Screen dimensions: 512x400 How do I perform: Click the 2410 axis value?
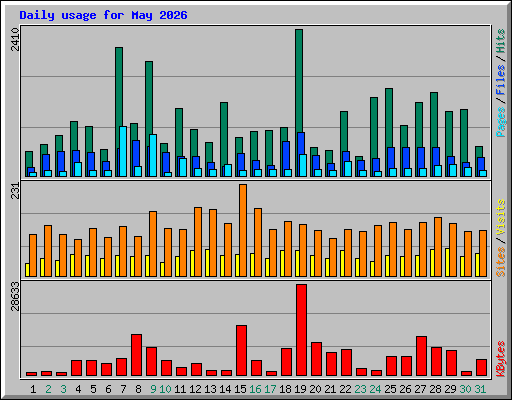click(15, 39)
